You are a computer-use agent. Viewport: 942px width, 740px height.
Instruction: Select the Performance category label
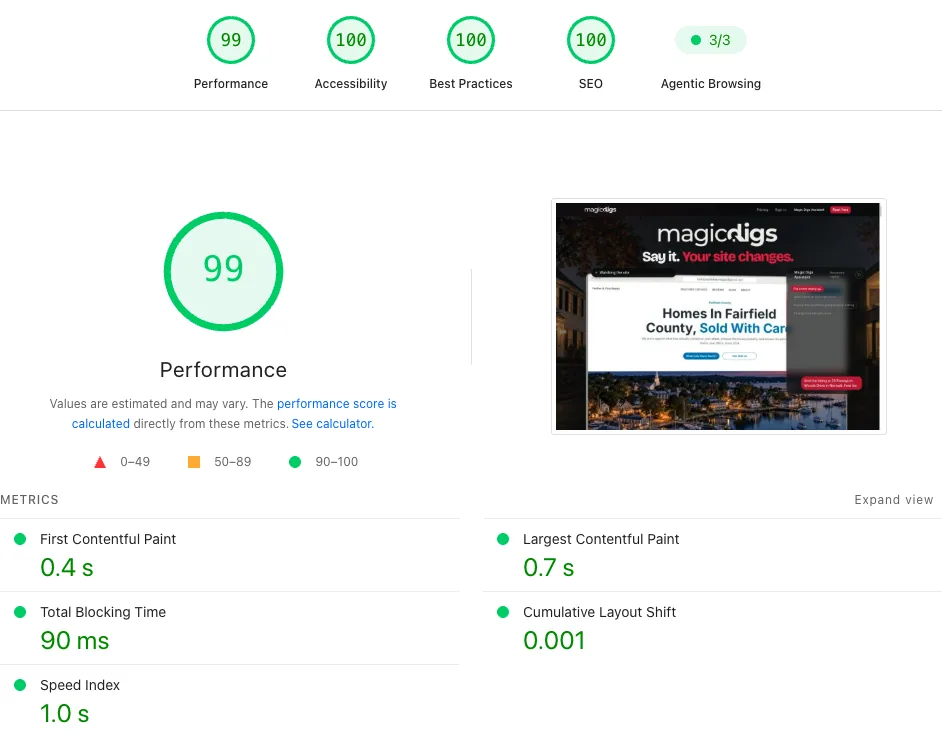click(231, 83)
